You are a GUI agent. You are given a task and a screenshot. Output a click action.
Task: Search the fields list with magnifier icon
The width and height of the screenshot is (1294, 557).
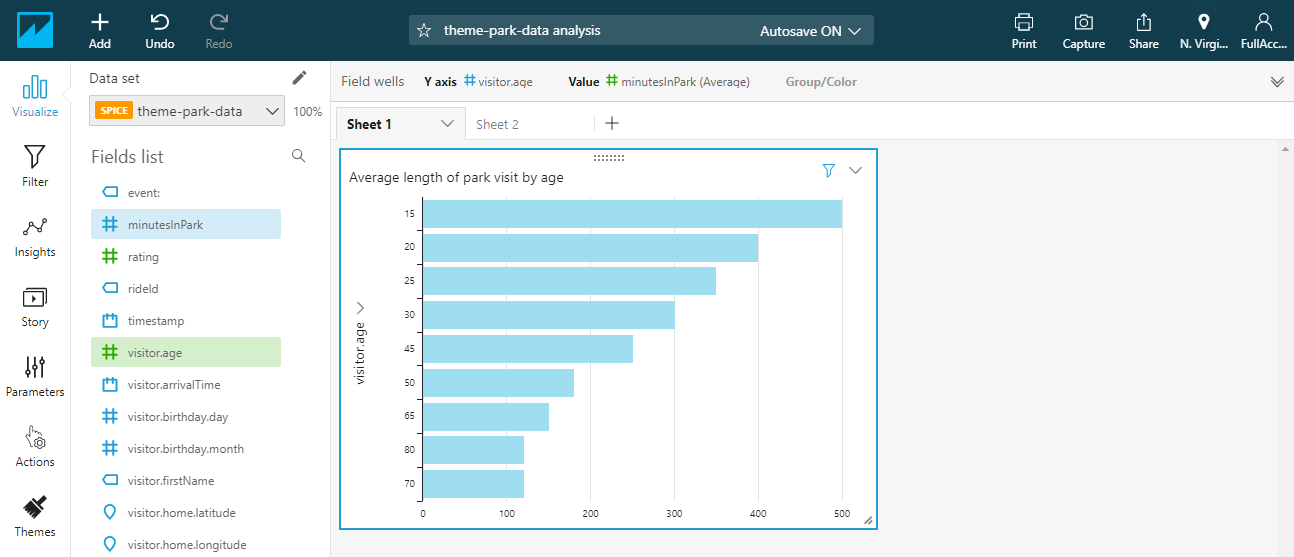(x=298, y=156)
